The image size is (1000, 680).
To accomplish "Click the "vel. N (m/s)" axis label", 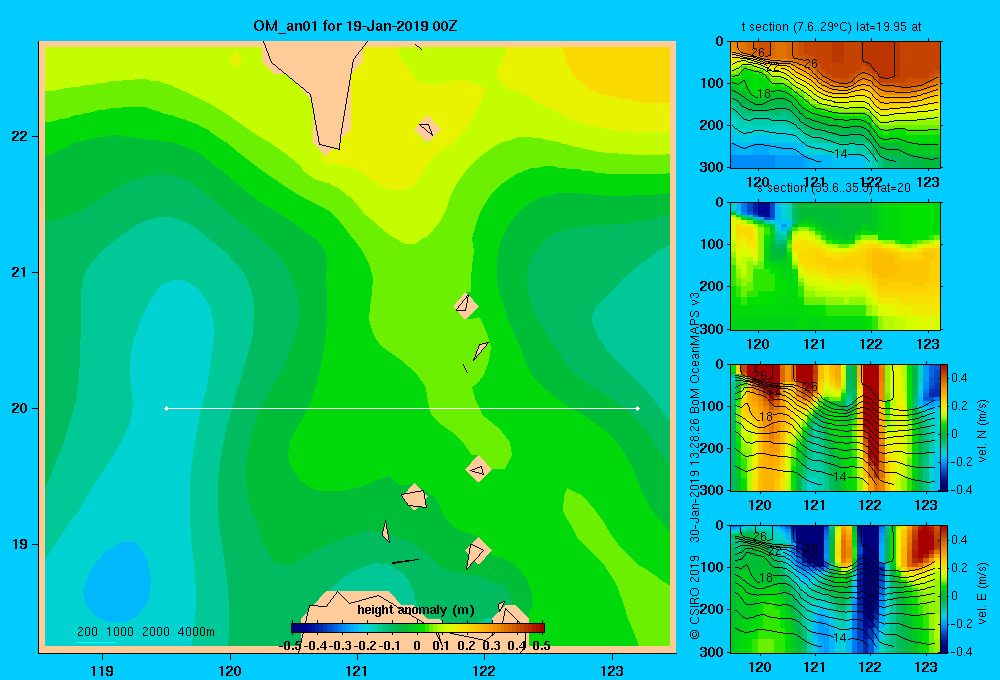I will 982,431.
